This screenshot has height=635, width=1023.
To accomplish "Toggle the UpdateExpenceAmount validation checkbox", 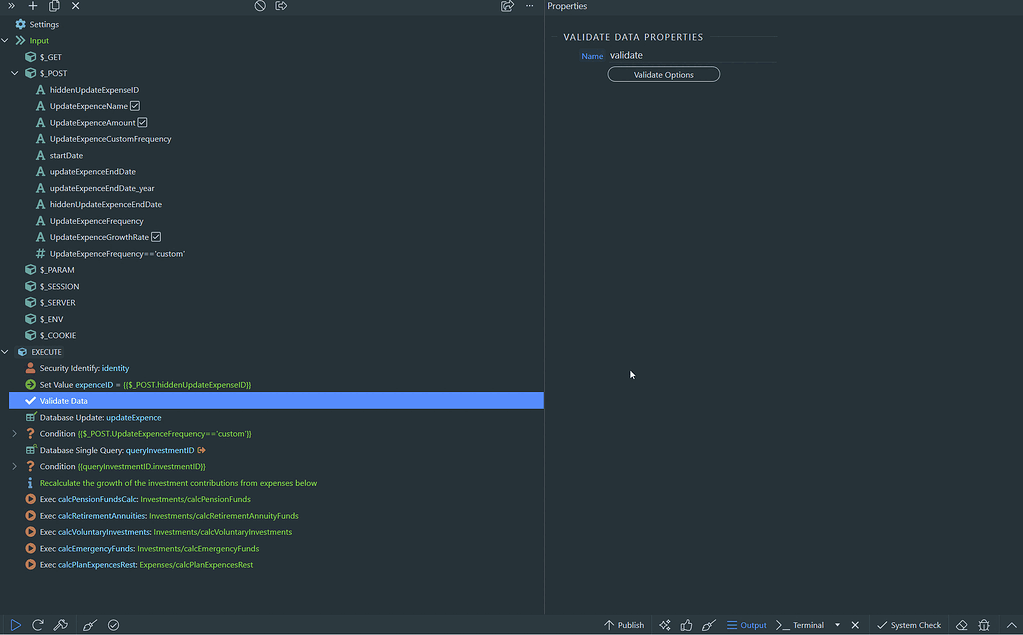I will click(142, 122).
